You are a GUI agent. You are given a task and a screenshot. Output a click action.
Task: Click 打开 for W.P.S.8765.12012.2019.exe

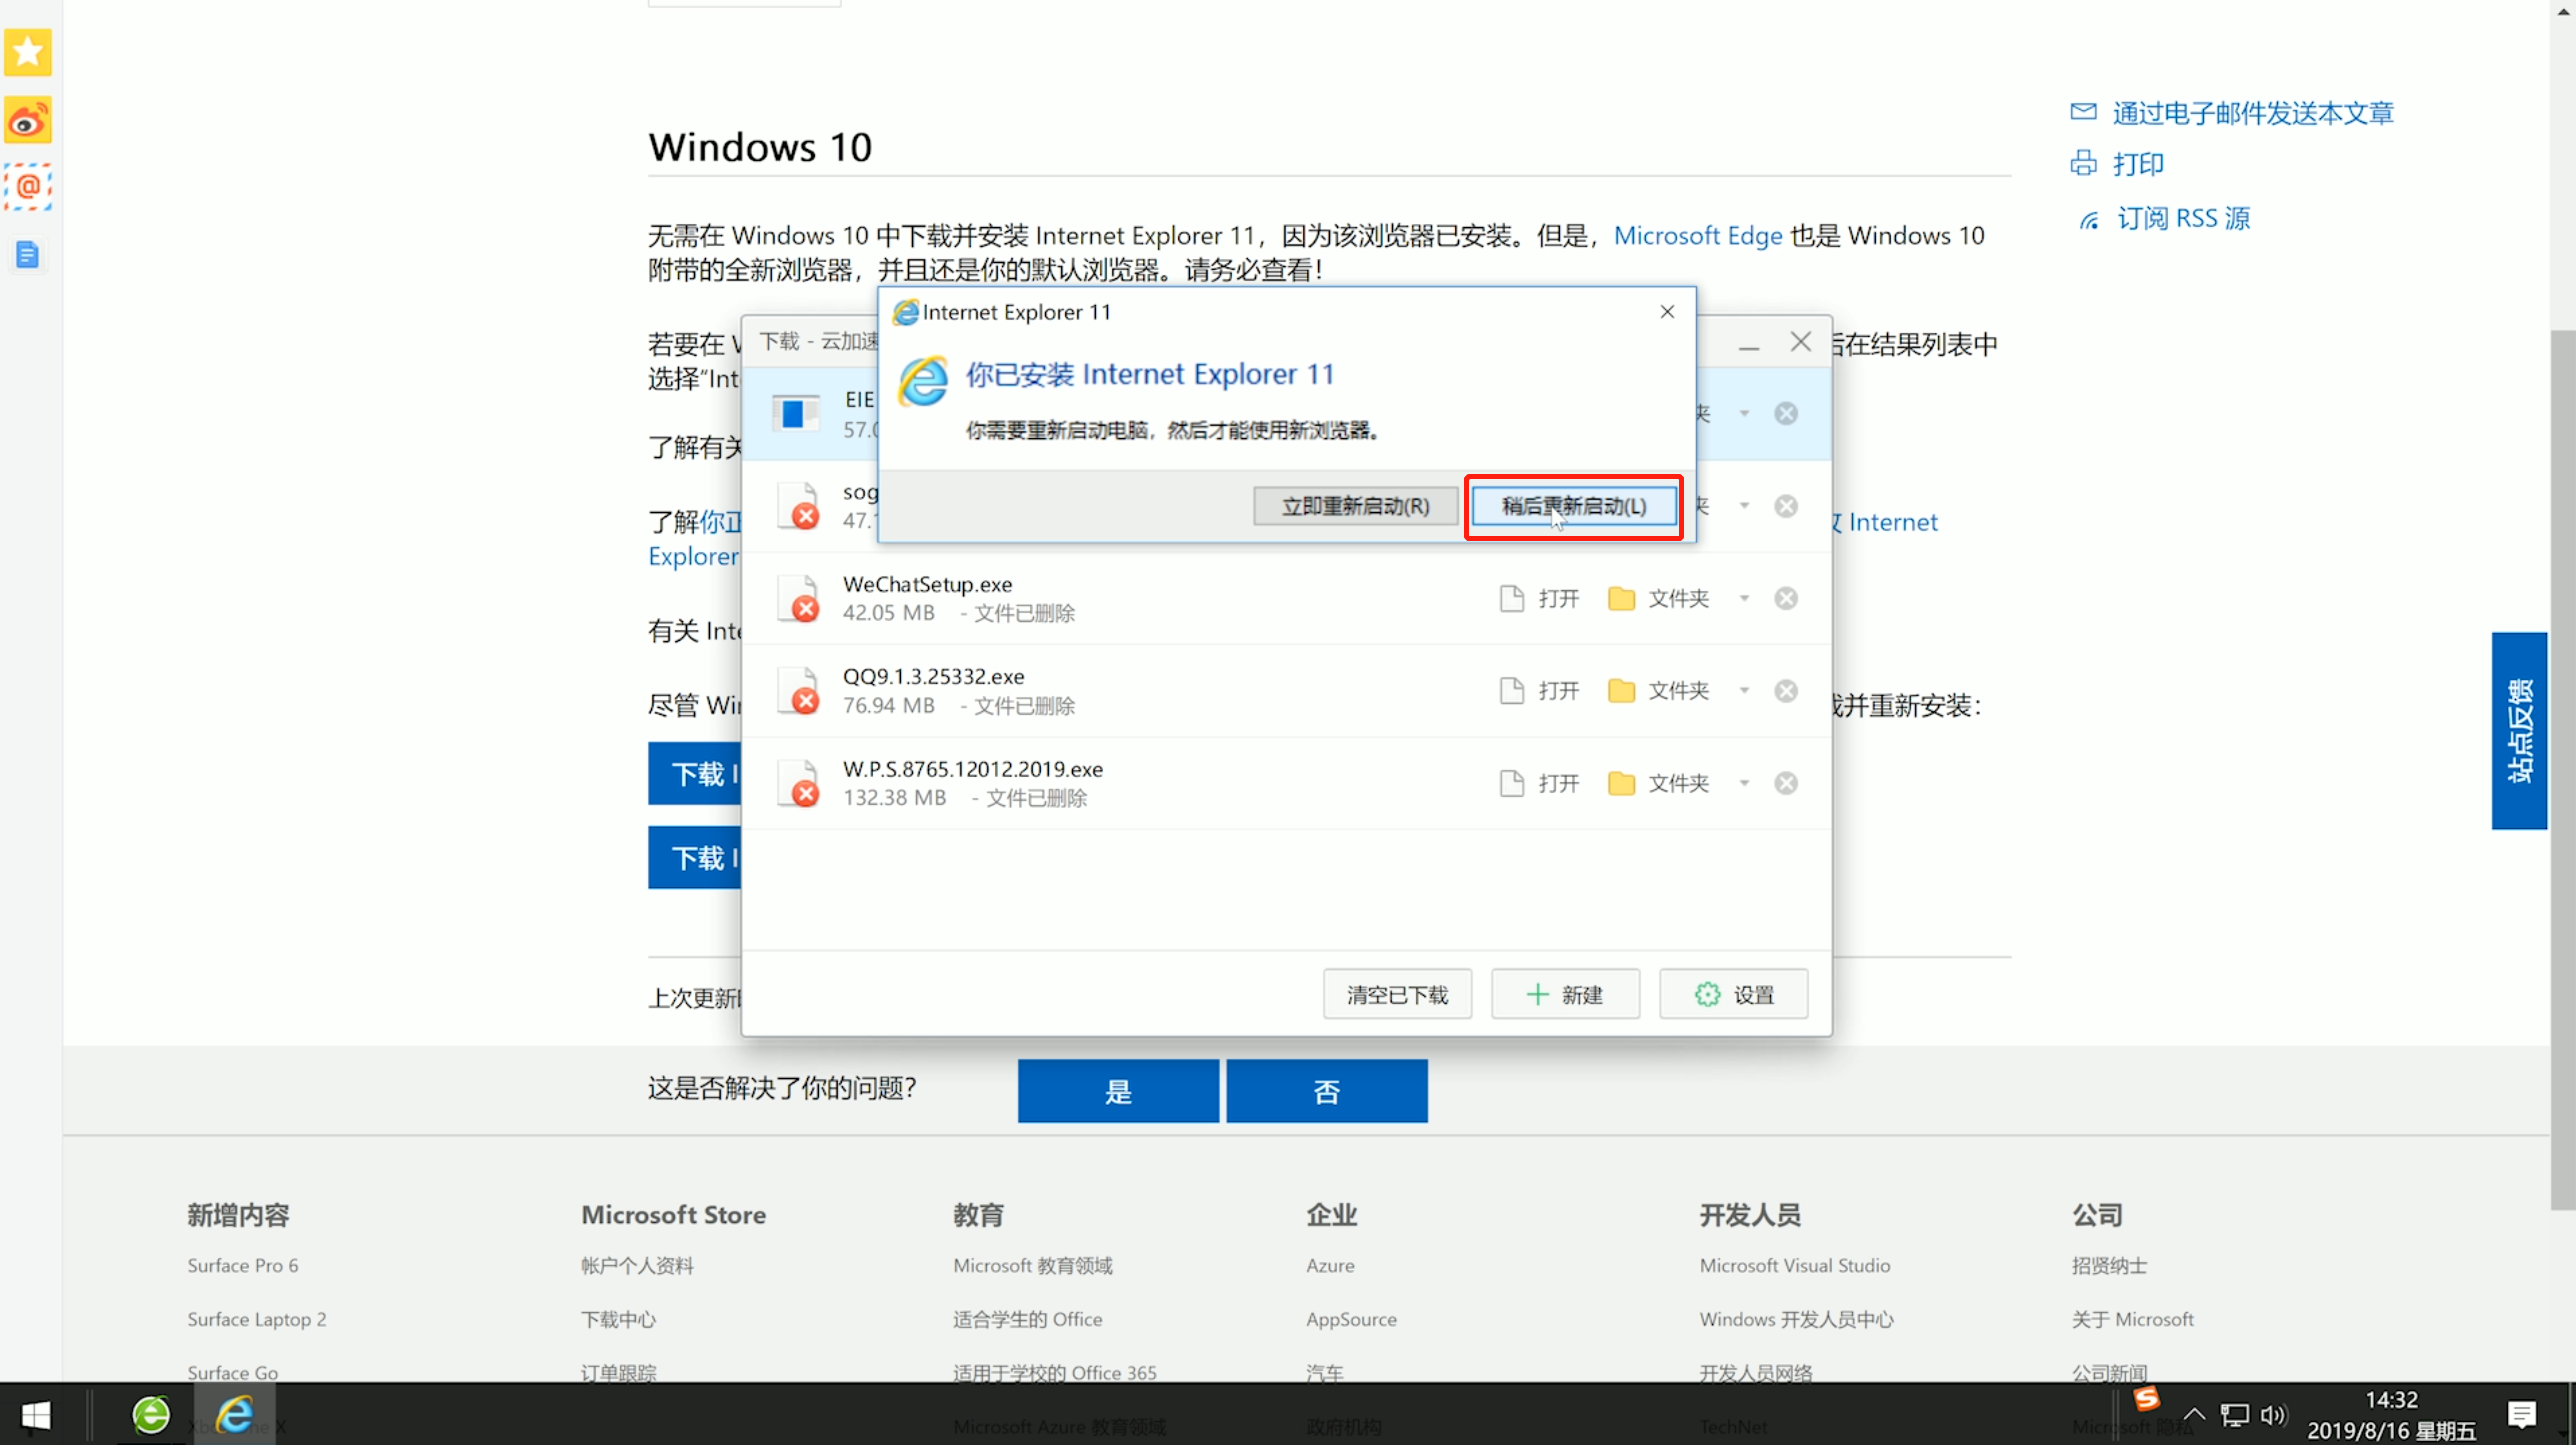point(1540,783)
